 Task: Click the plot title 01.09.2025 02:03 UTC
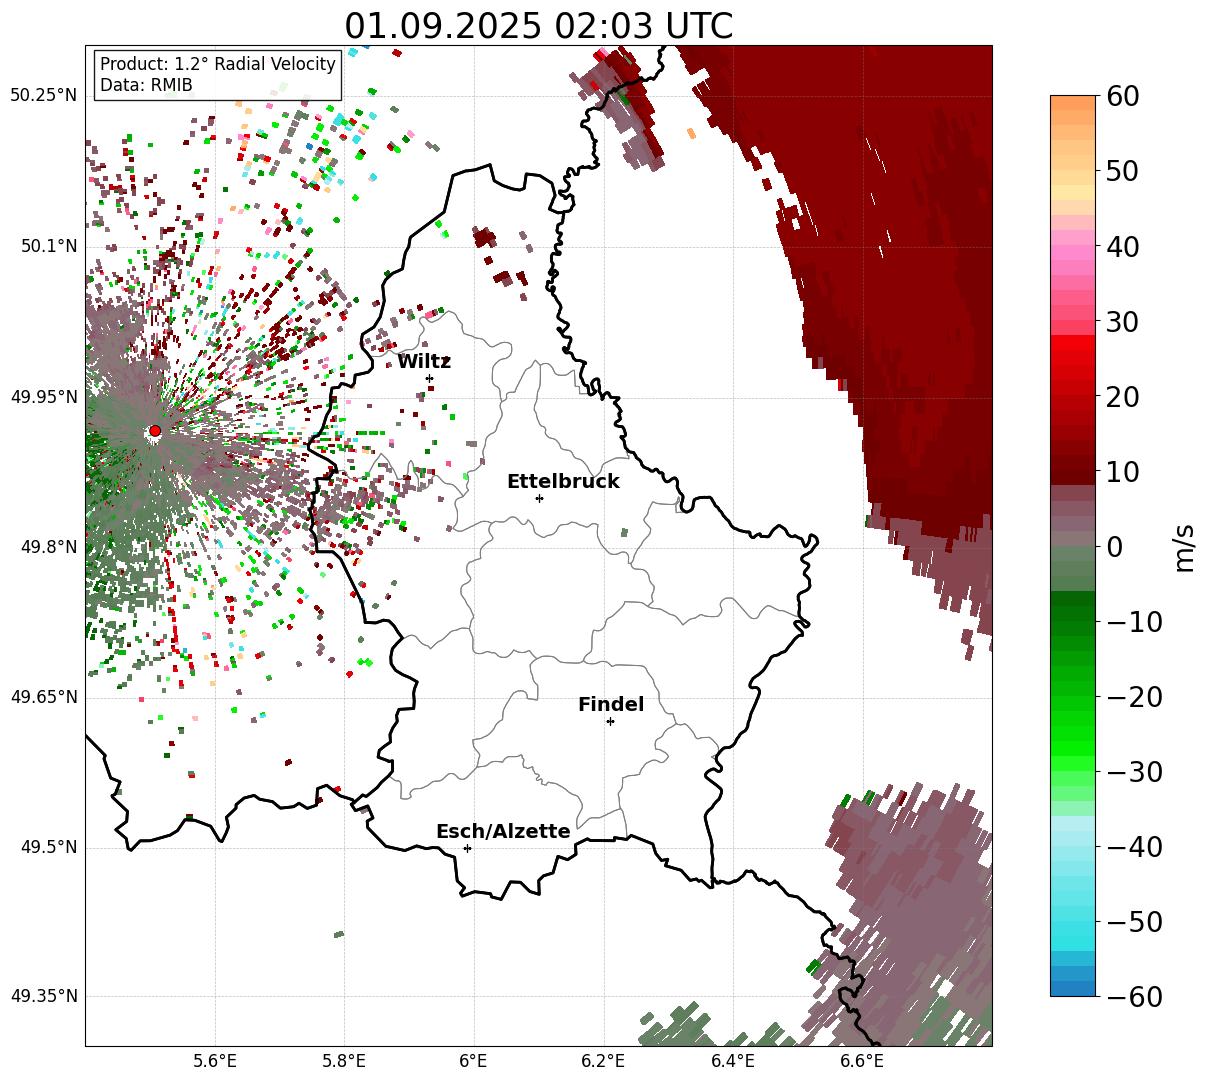pos(538,25)
